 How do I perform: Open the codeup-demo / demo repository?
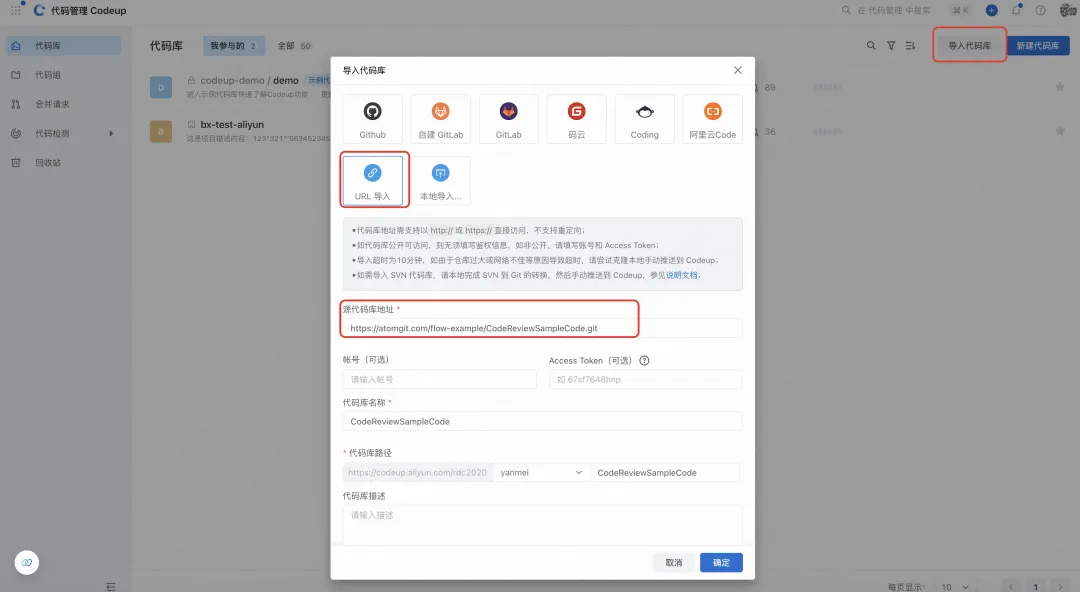(249, 81)
